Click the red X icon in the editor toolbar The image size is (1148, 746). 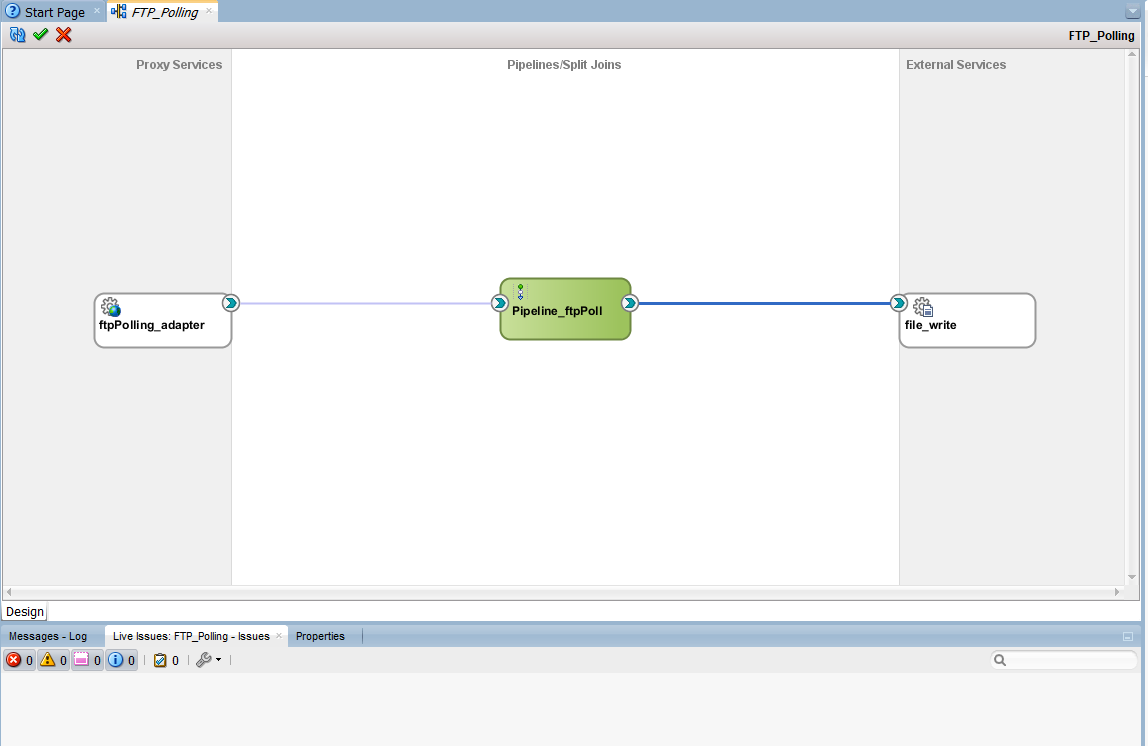[x=64, y=35]
